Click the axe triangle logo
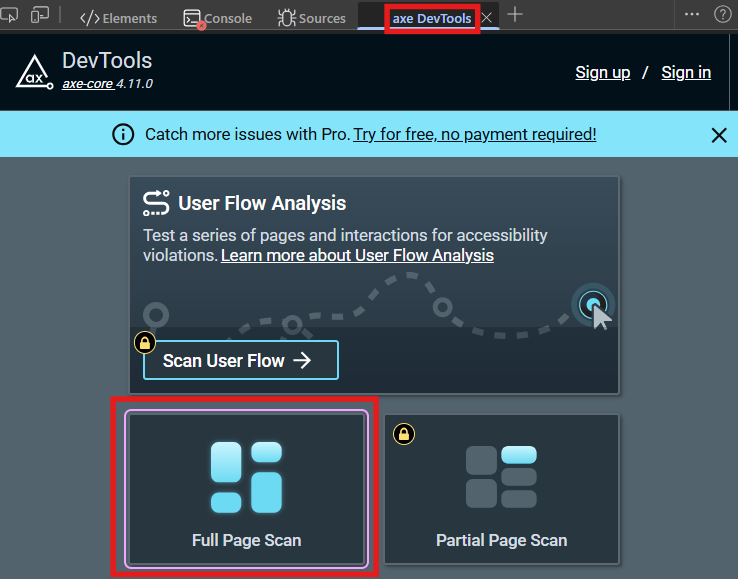This screenshot has width=738, height=579. tap(34, 72)
